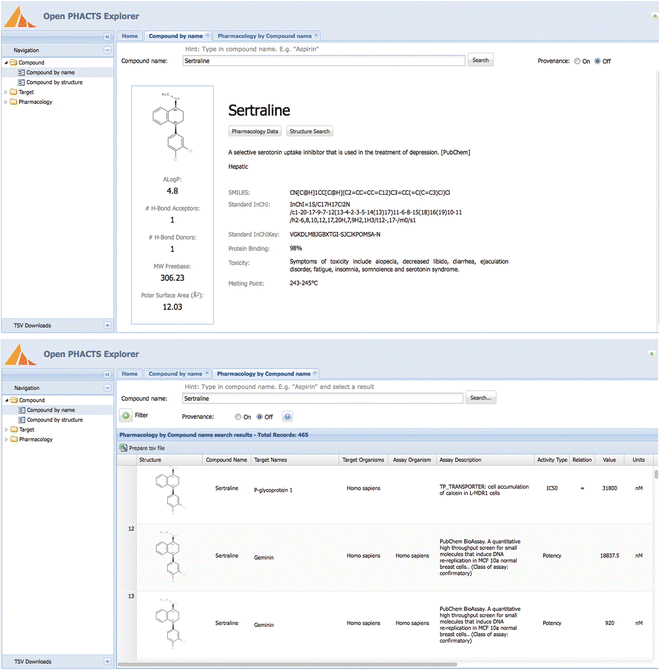Open Compound by name in bottom tree

pyautogui.click(x=51, y=410)
